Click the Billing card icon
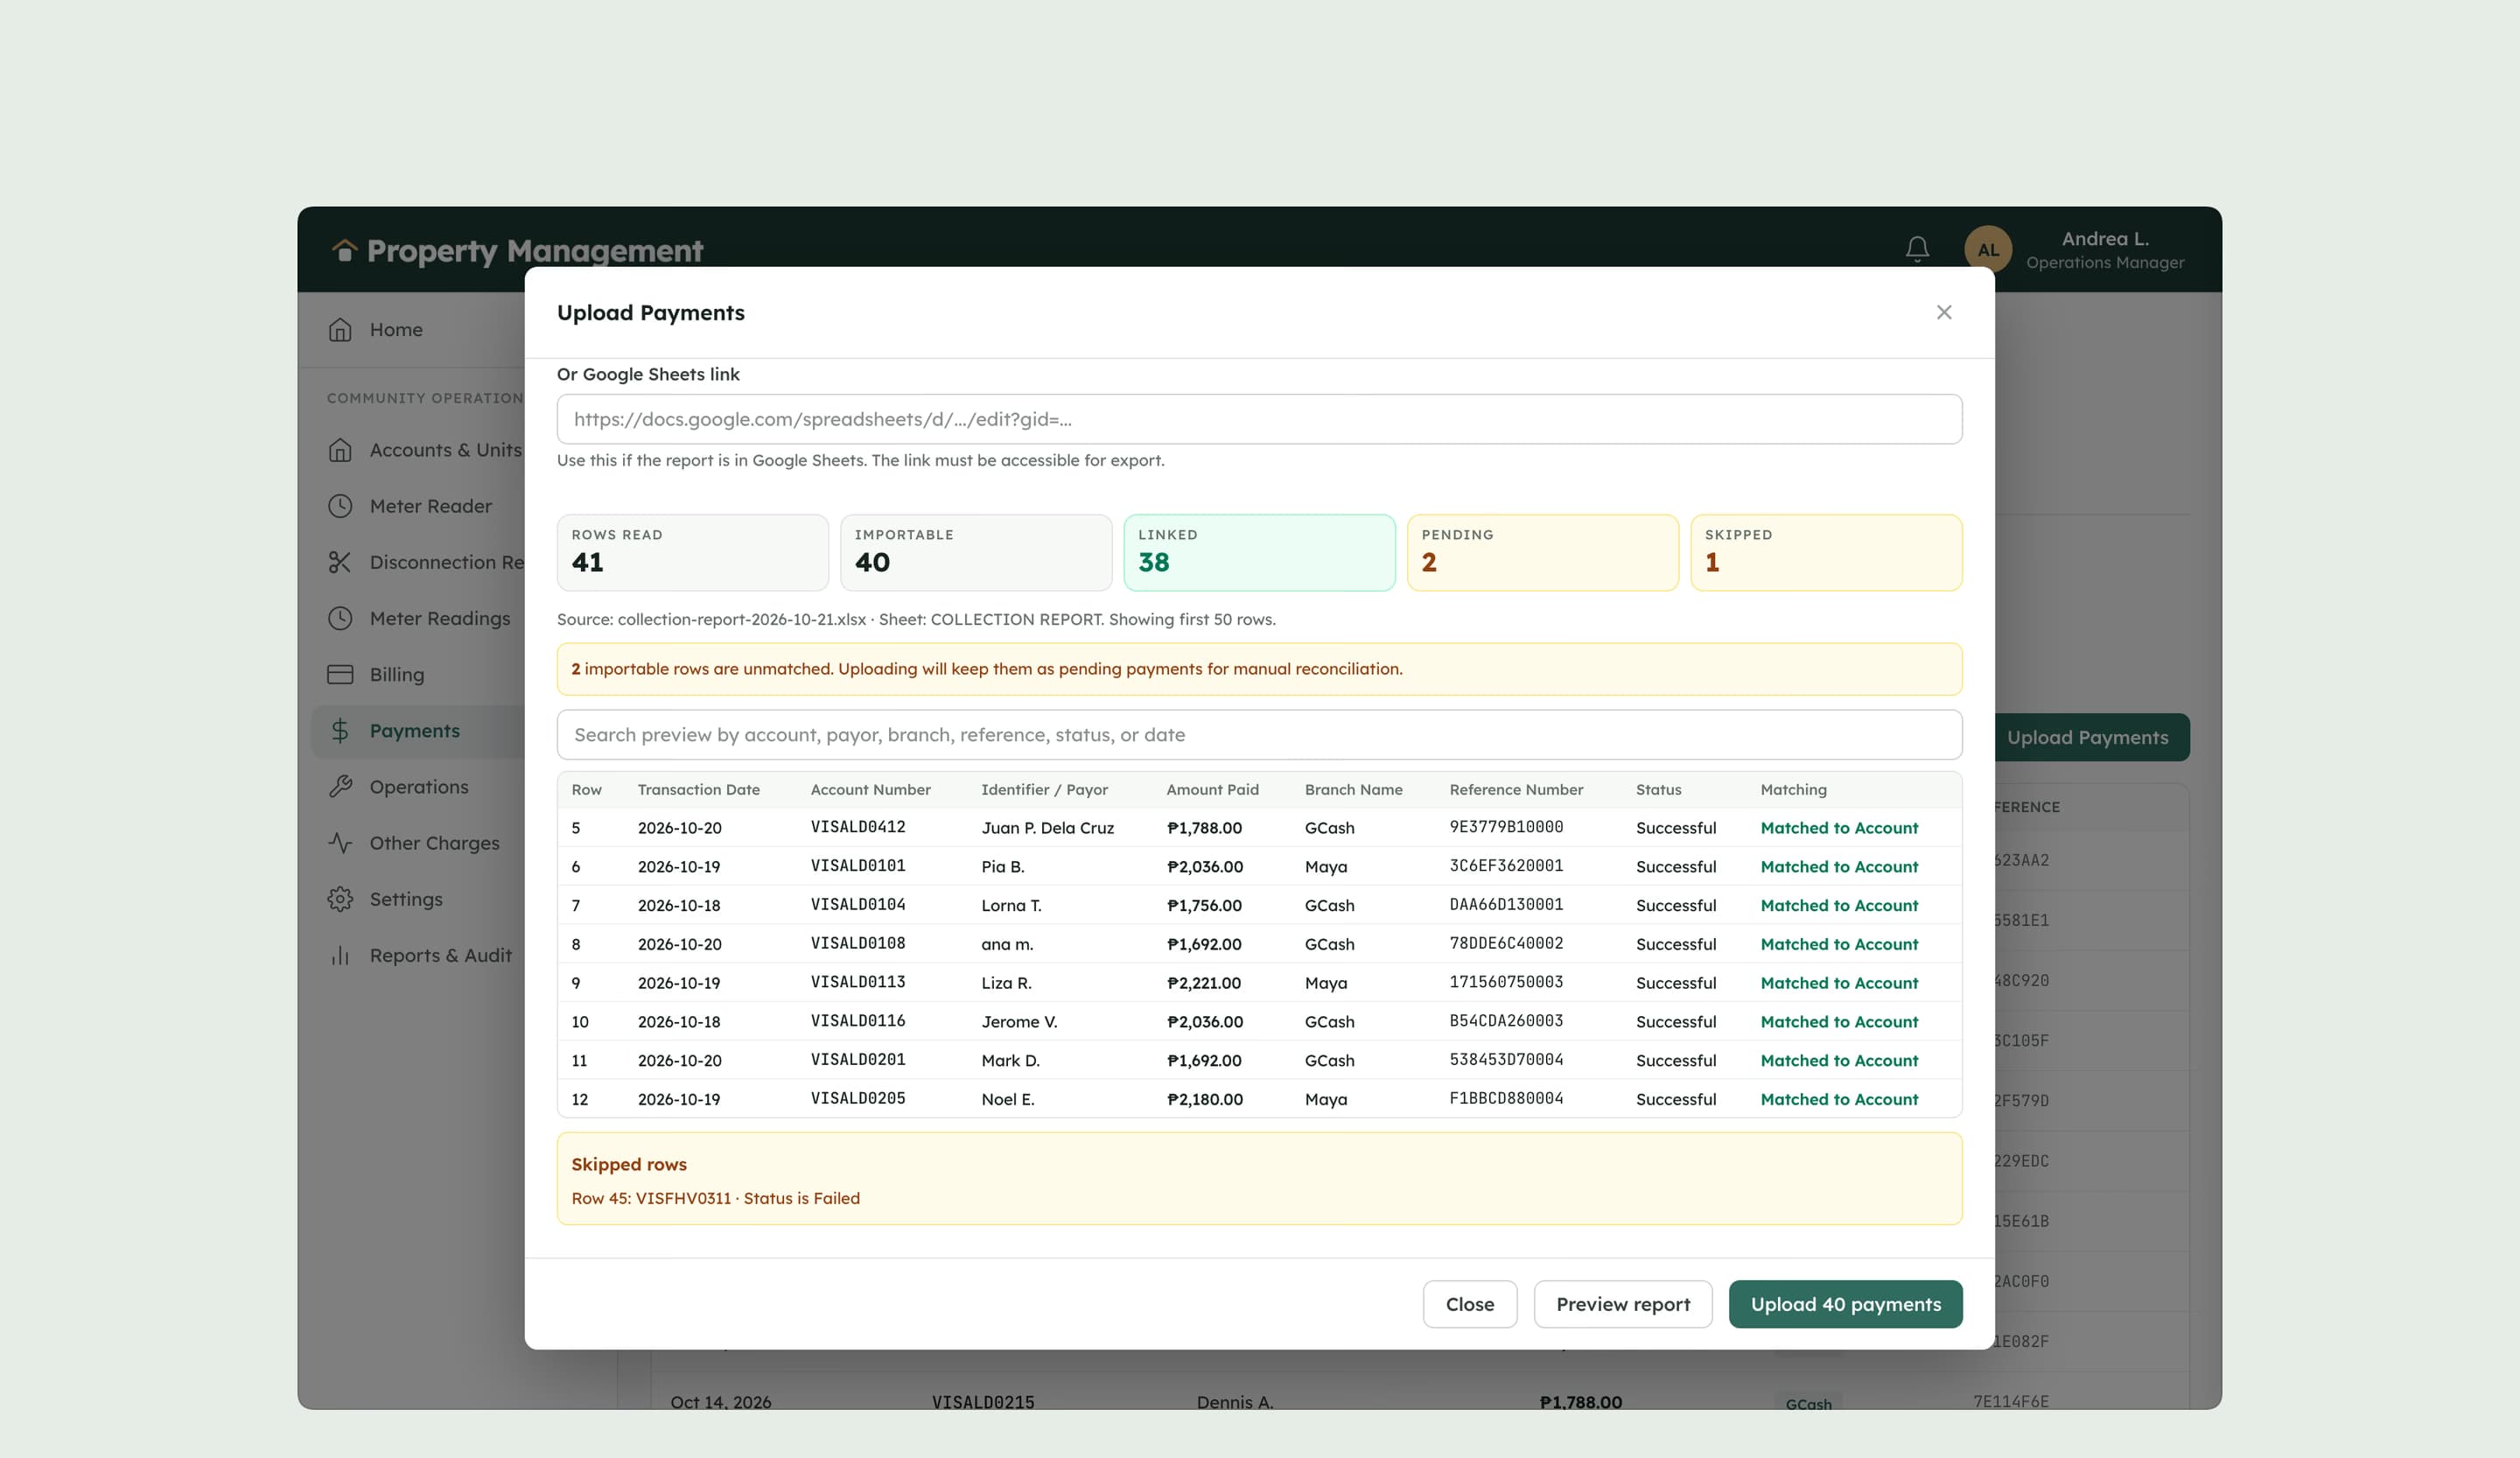2520x1458 pixels. pyautogui.click(x=340, y=674)
